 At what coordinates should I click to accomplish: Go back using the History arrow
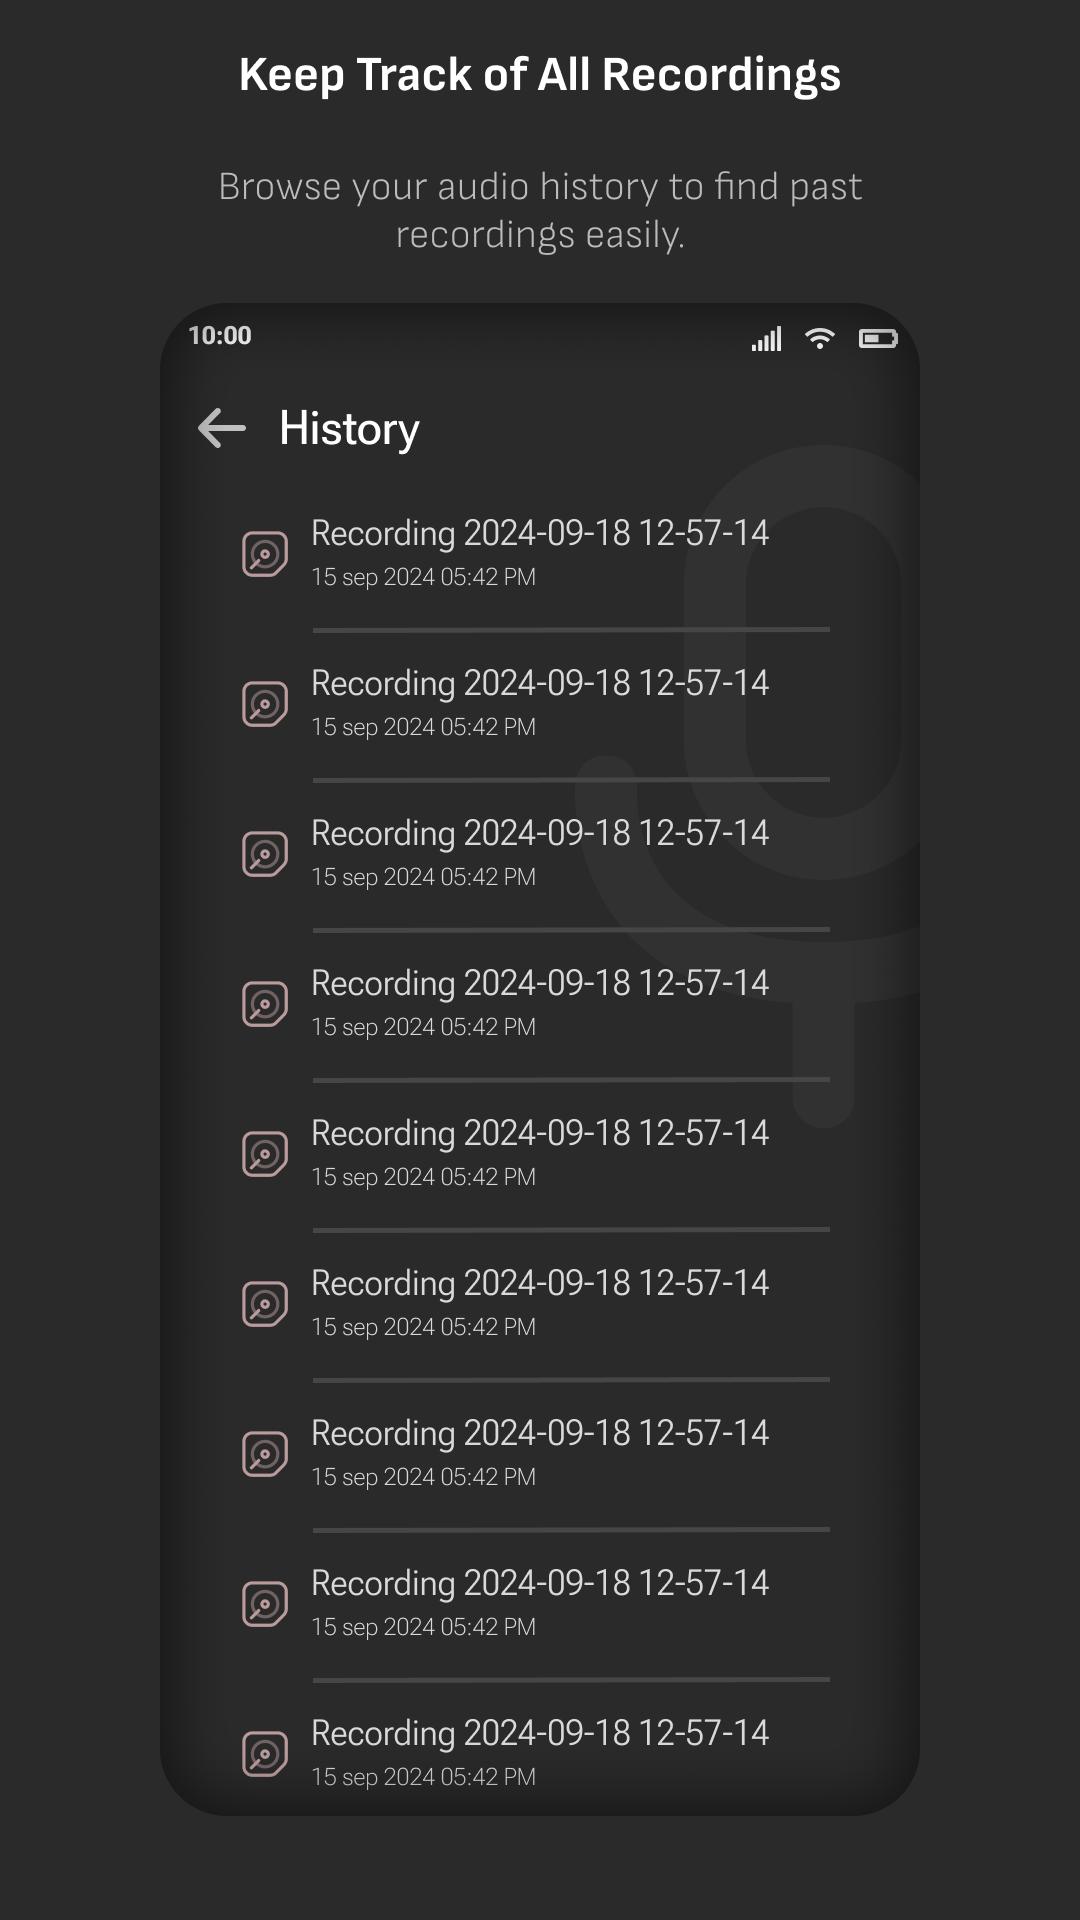pyautogui.click(x=222, y=428)
